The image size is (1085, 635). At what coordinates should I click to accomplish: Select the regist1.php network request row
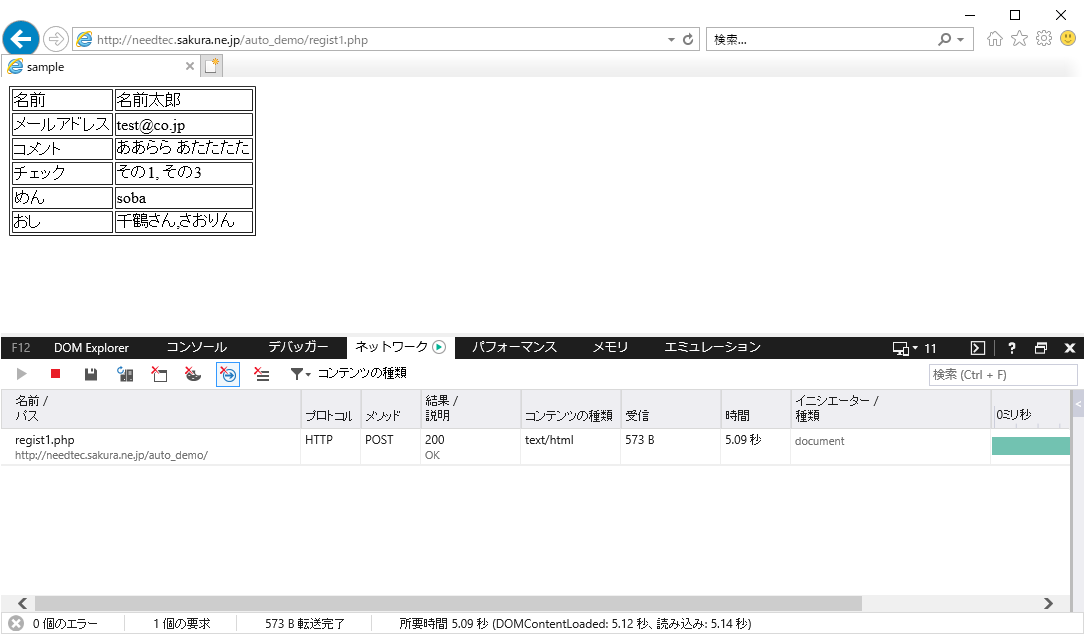536,447
